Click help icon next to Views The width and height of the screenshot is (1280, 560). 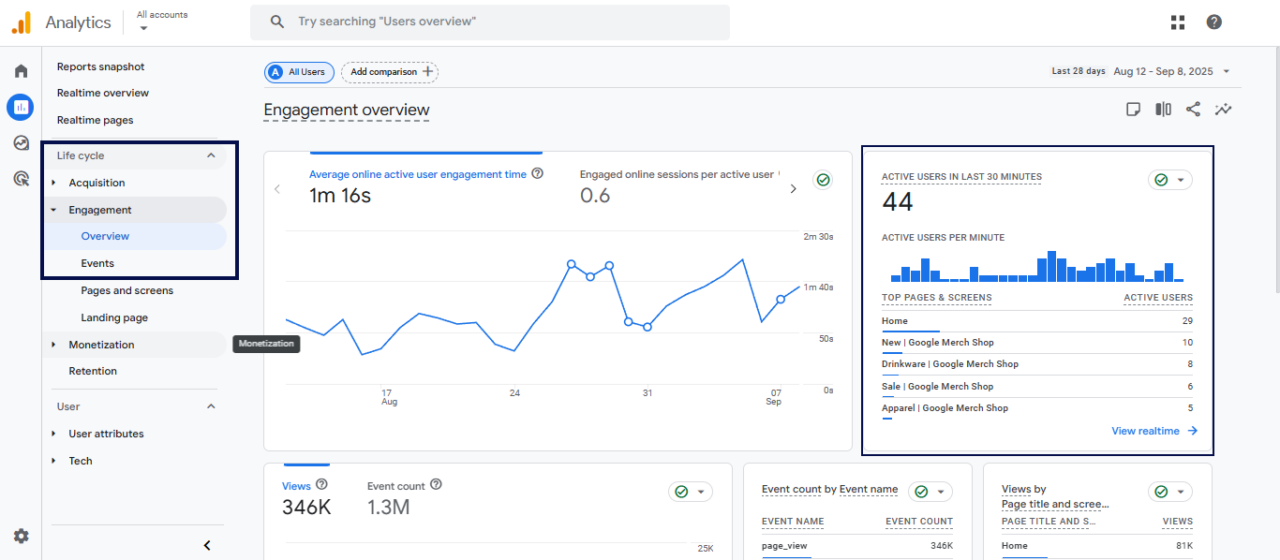tap(322, 485)
